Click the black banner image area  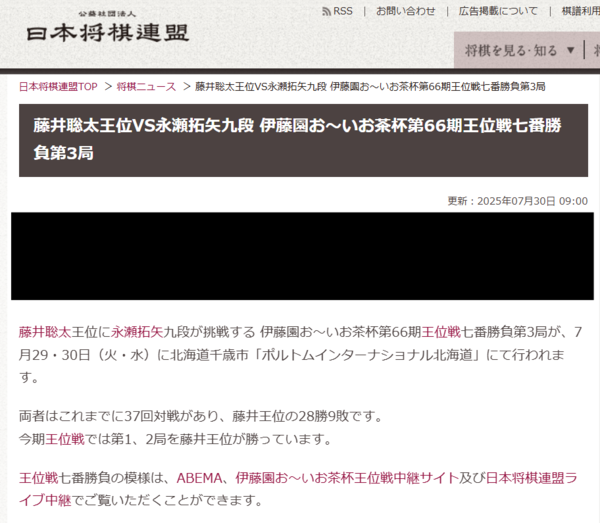click(x=302, y=256)
